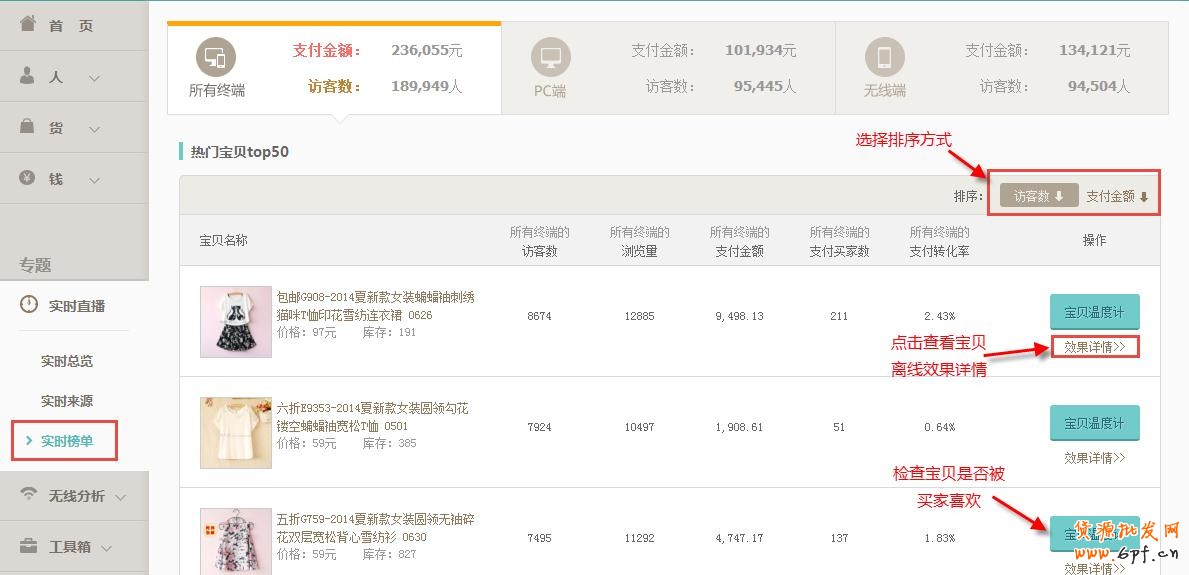Click the 所有终端的访客数 column header
The height and width of the screenshot is (575, 1189).
tap(539, 241)
